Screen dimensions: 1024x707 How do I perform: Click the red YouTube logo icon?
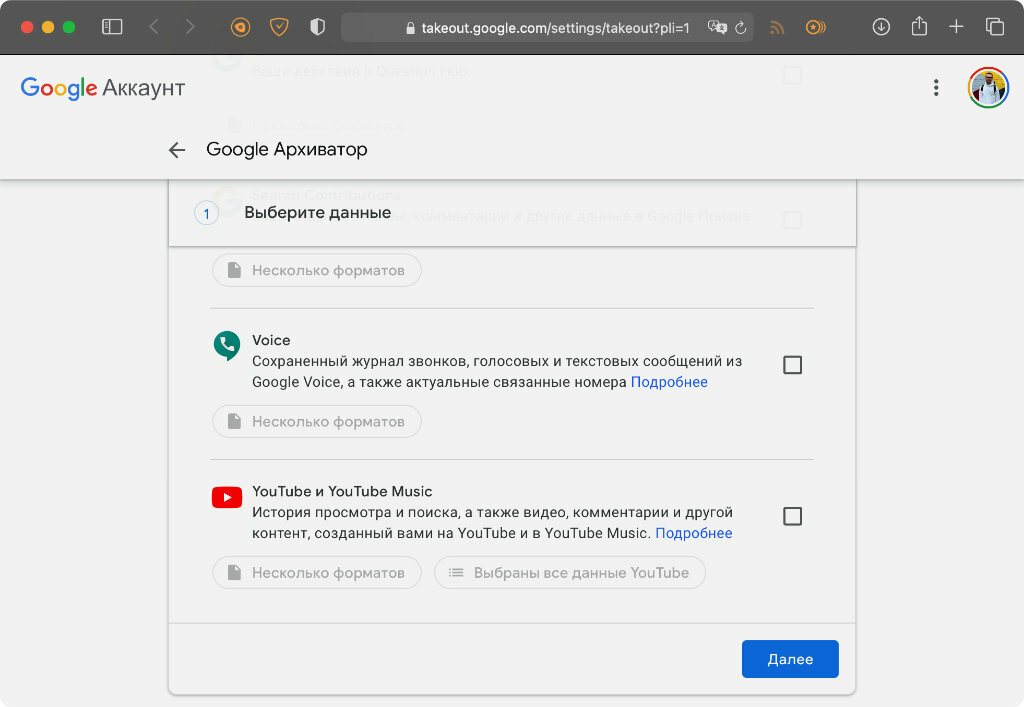(x=227, y=497)
